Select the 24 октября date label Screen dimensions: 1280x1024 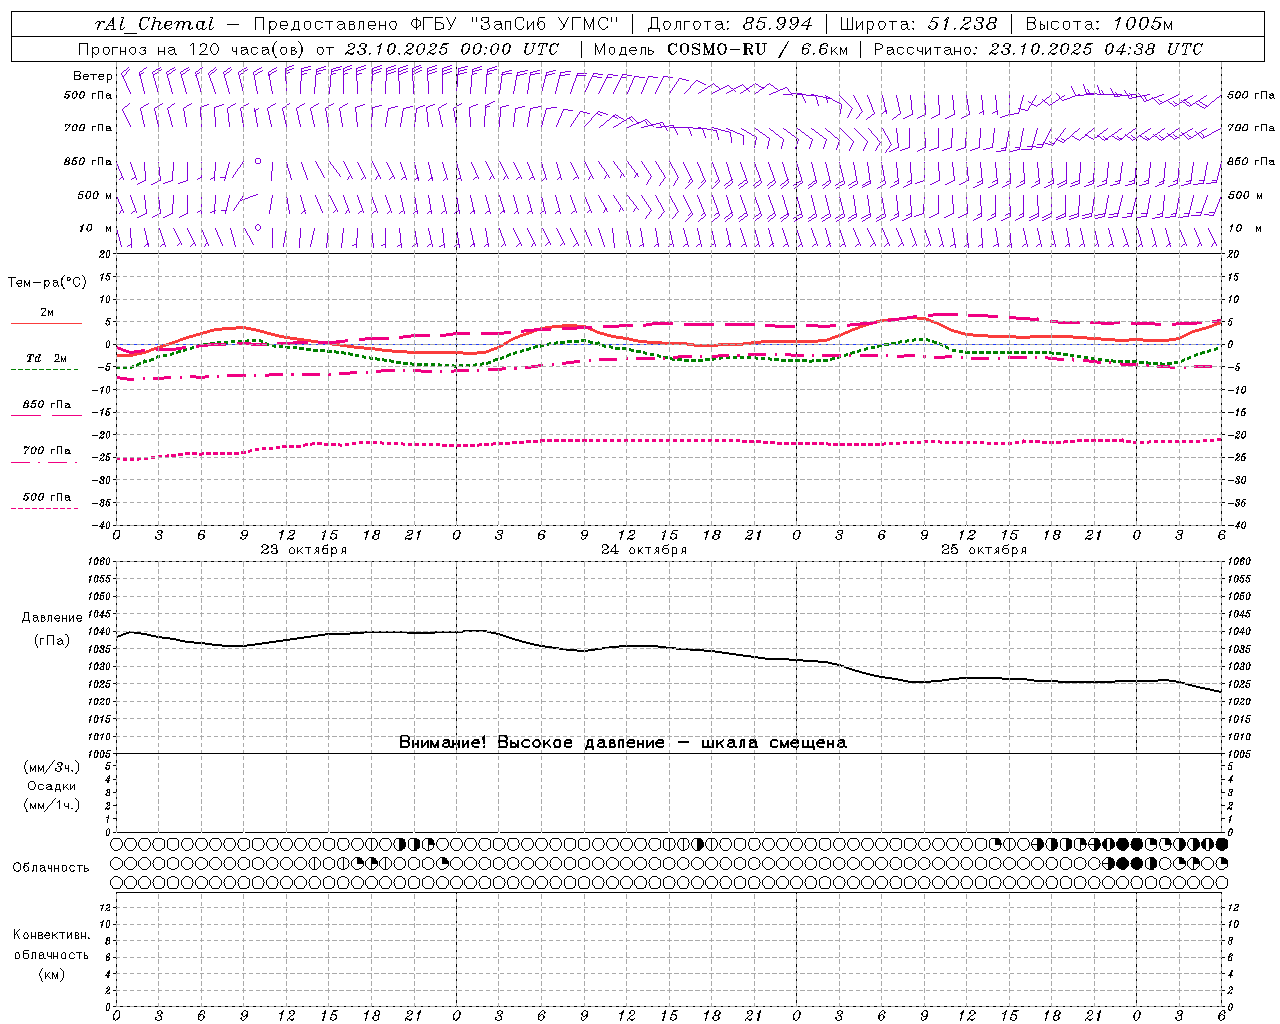coord(644,549)
